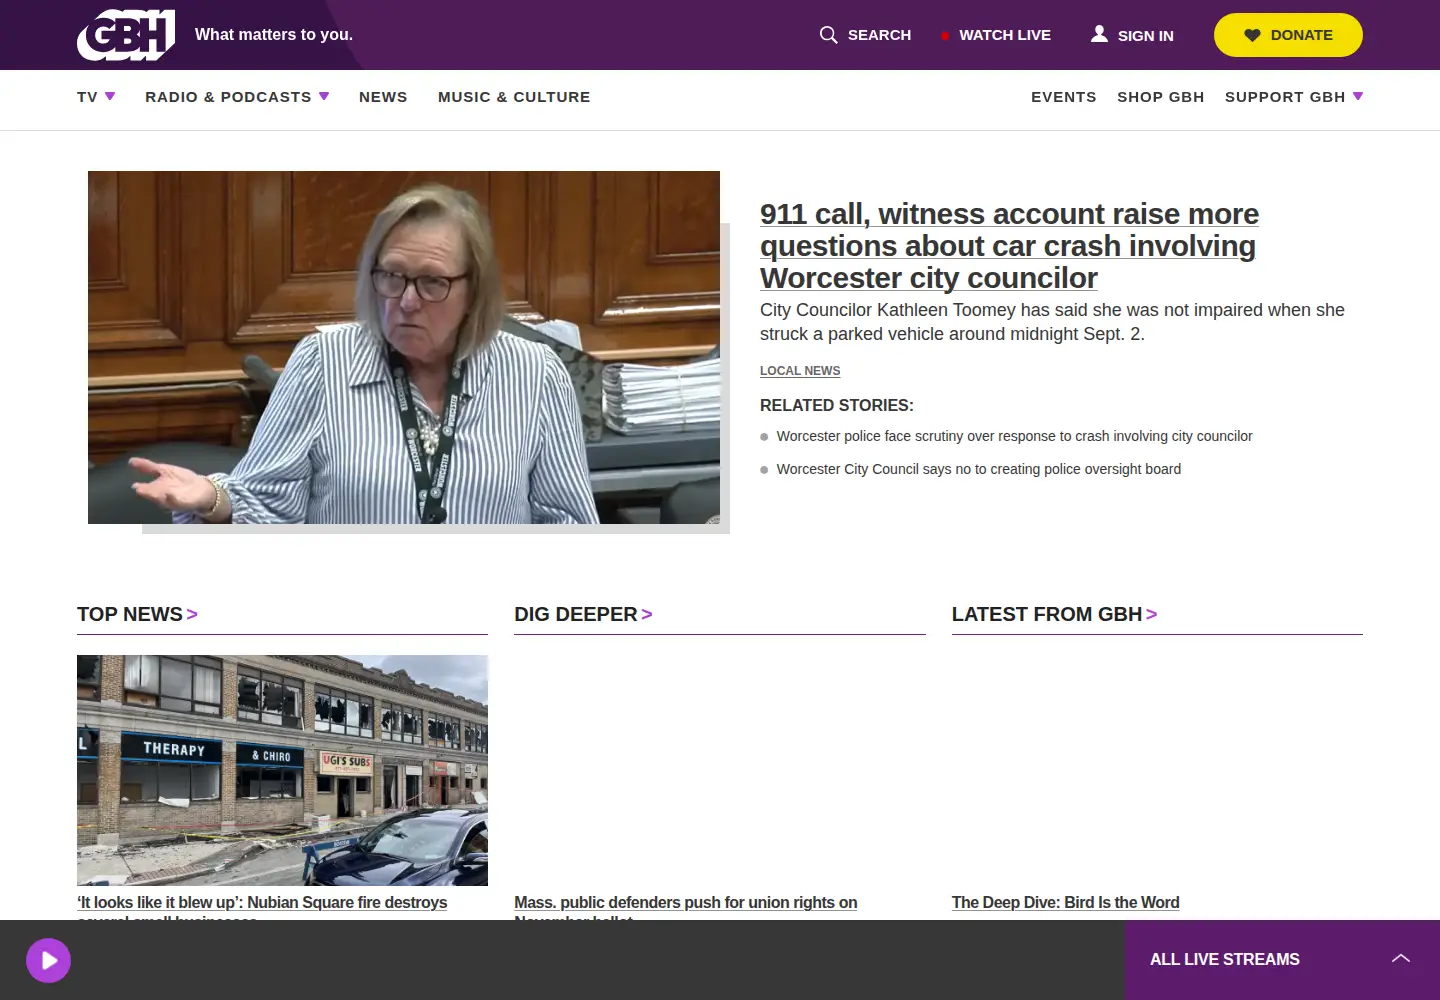Image resolution: width=1440 pixels, height=1000 pixels.
Task: Open the DIG DEEPER section heading
Action: [576, 614]
